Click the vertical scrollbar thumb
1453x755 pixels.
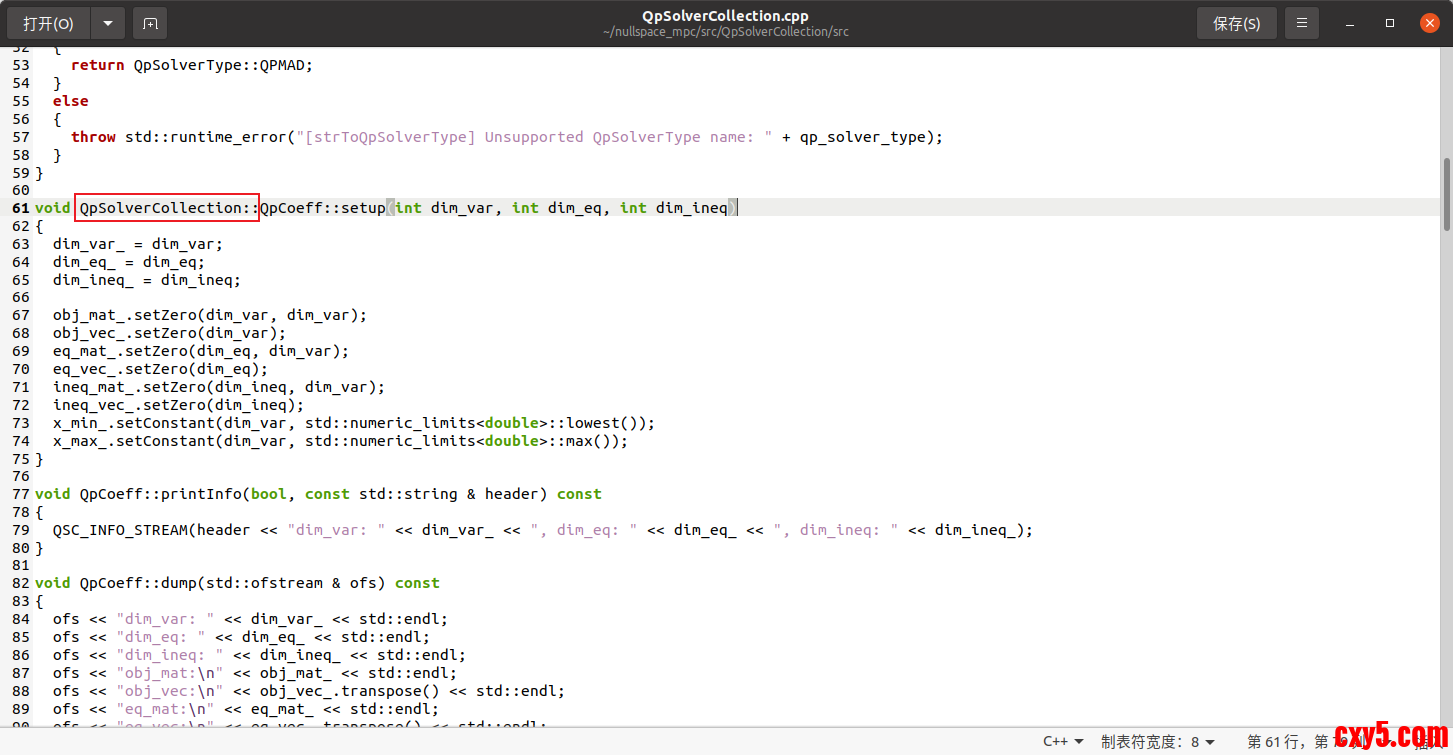coord(1446,194)
